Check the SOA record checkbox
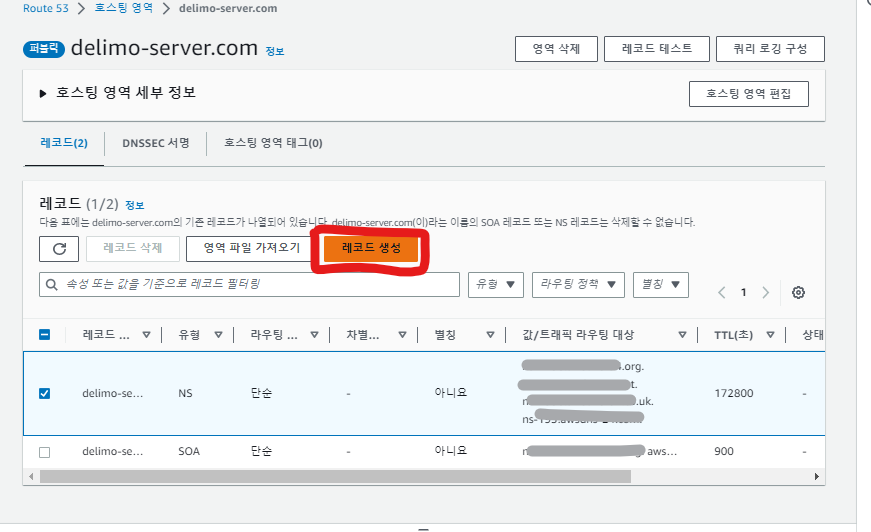 [x=44, y=452]
